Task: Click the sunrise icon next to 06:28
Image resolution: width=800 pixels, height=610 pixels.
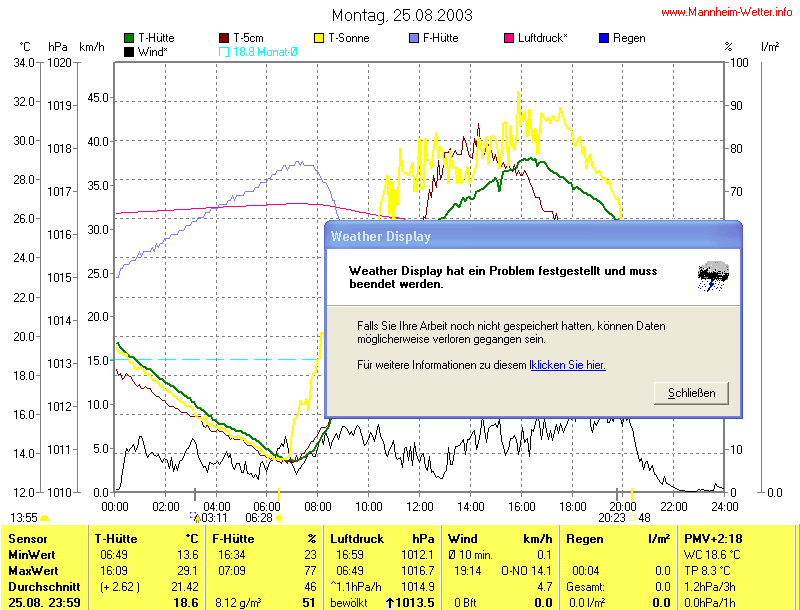Action: pos(279,518)
